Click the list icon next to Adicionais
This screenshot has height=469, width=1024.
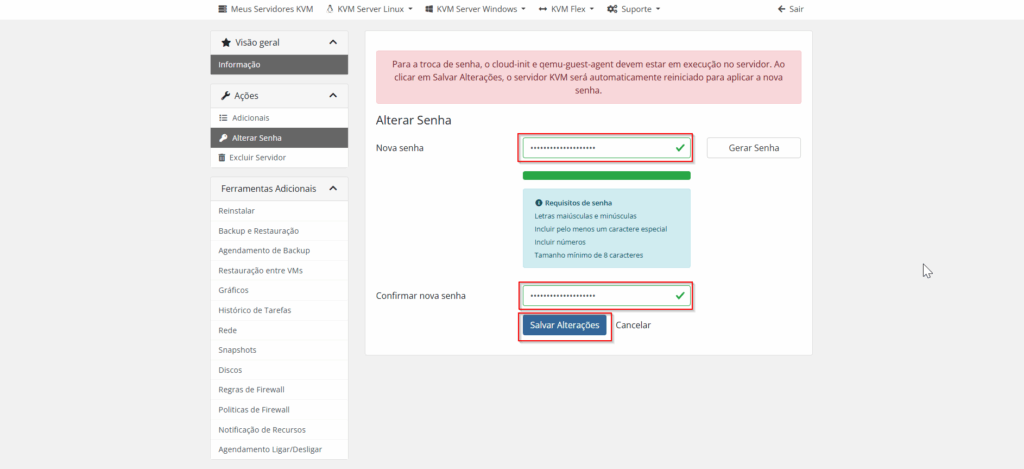[223, 118]
